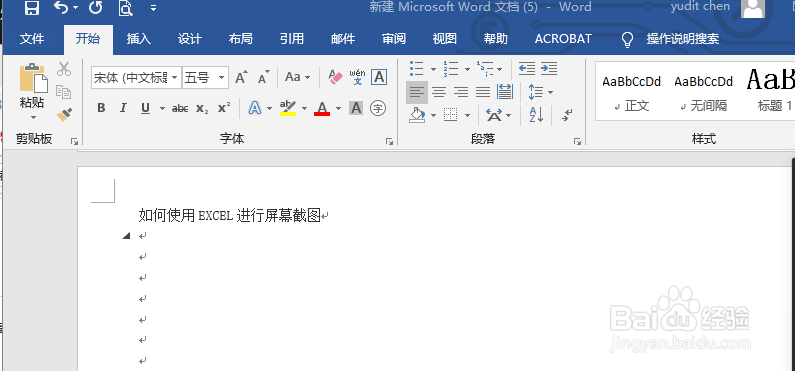Click the Shading paint bucket icon

coord(417,116)
